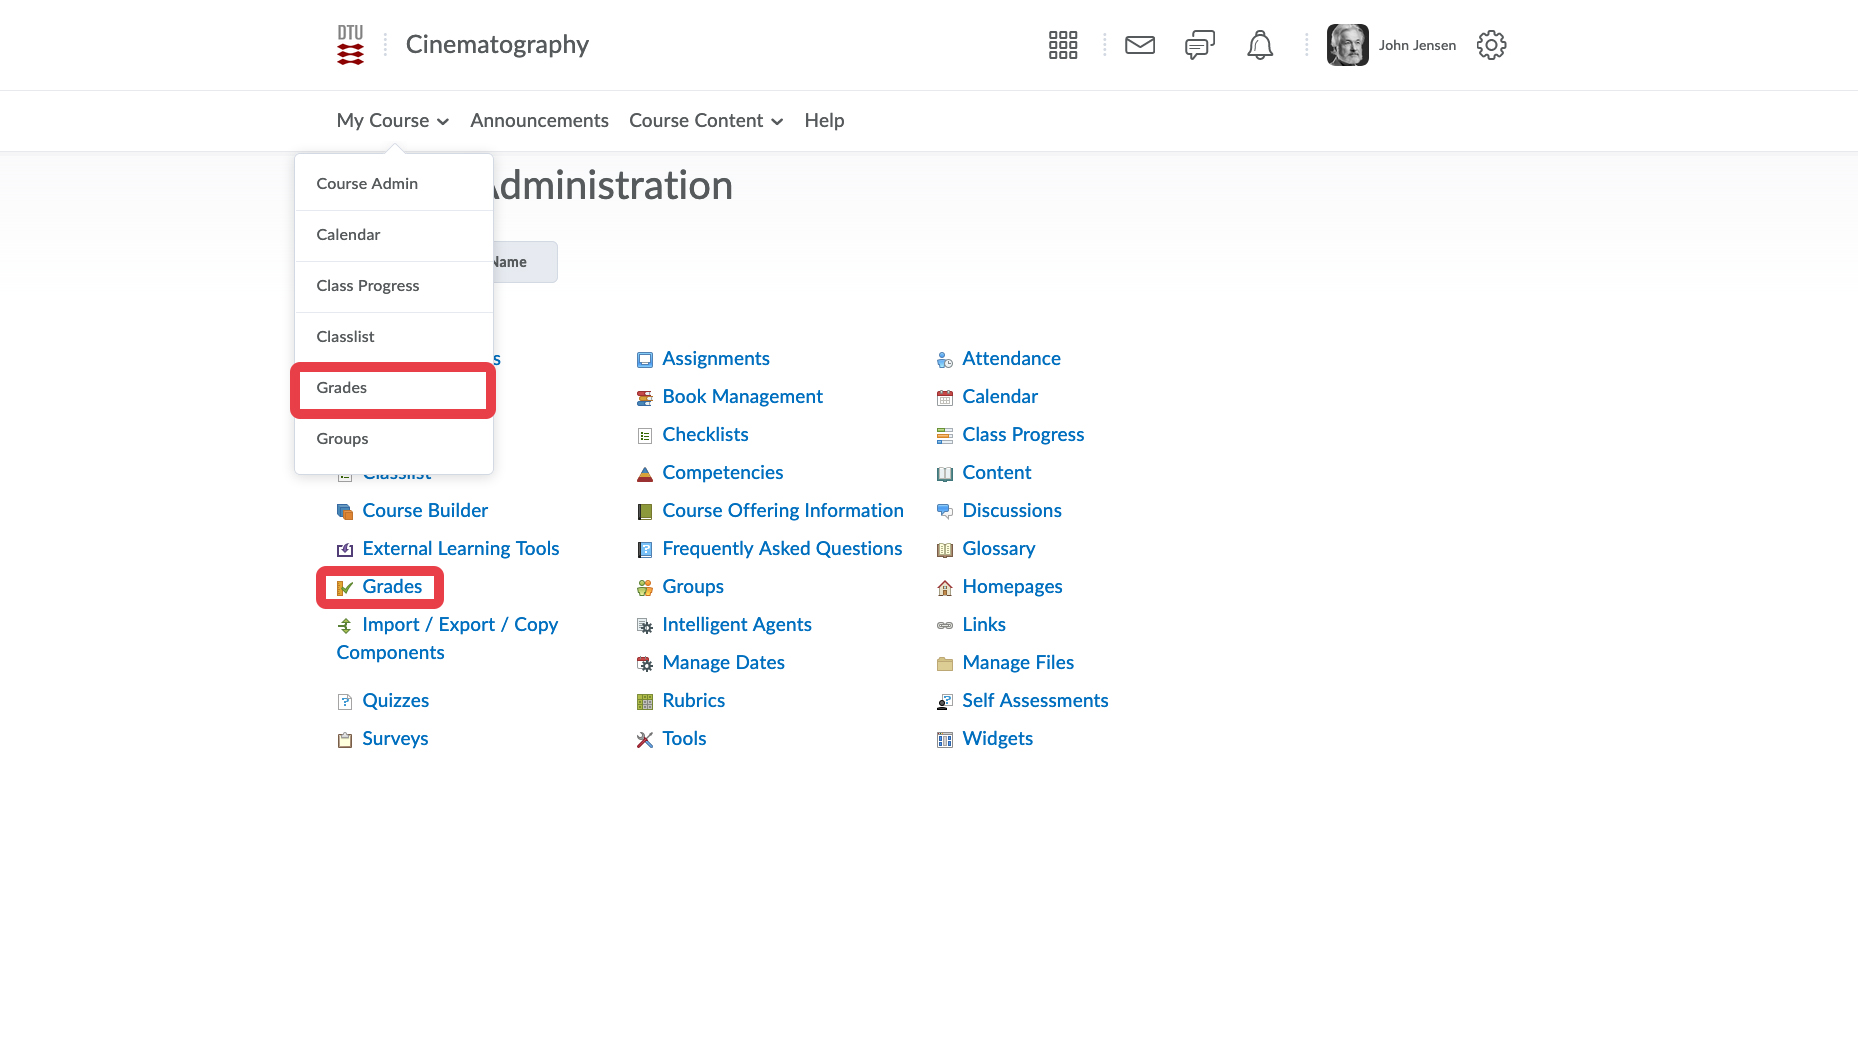Image resolution: width=1858 pixels, height=1044 pixels.
Task: Click the Rubrics grid icon
Action: (645, 702)
